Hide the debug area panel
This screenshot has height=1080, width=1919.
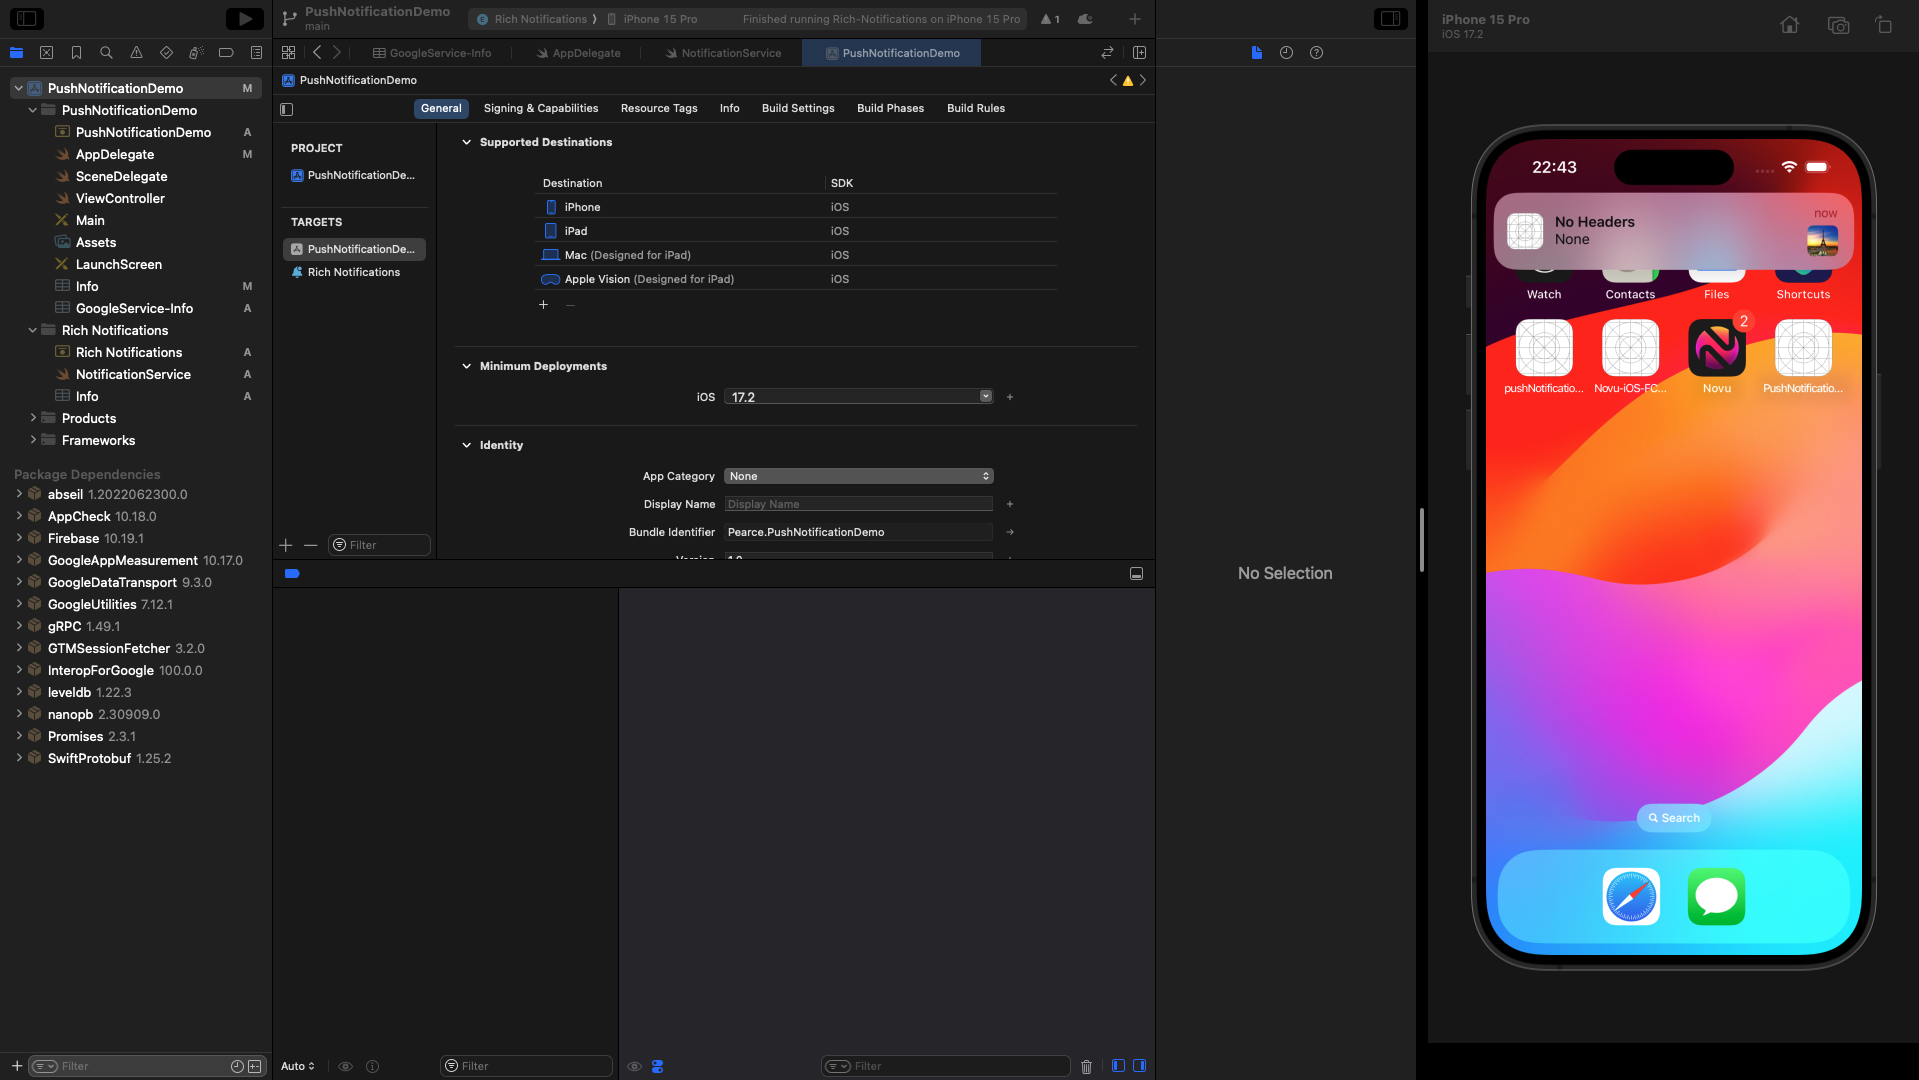1136,574
